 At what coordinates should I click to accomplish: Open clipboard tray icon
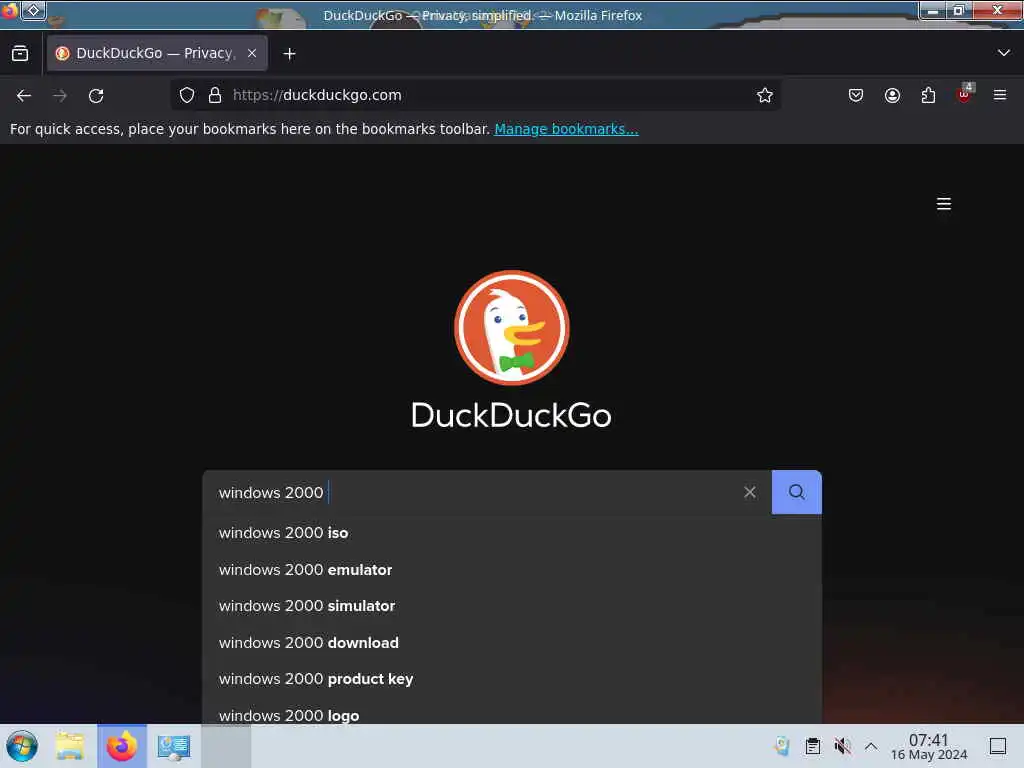[812, 746]
